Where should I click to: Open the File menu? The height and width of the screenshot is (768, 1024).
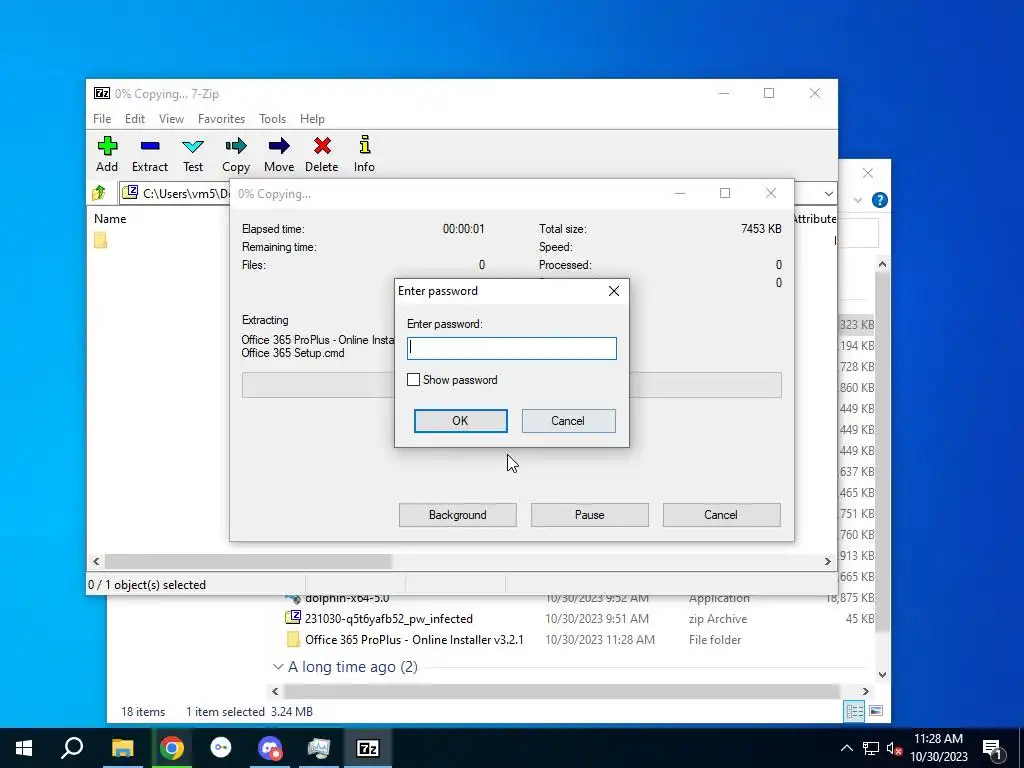click(102, 119)
